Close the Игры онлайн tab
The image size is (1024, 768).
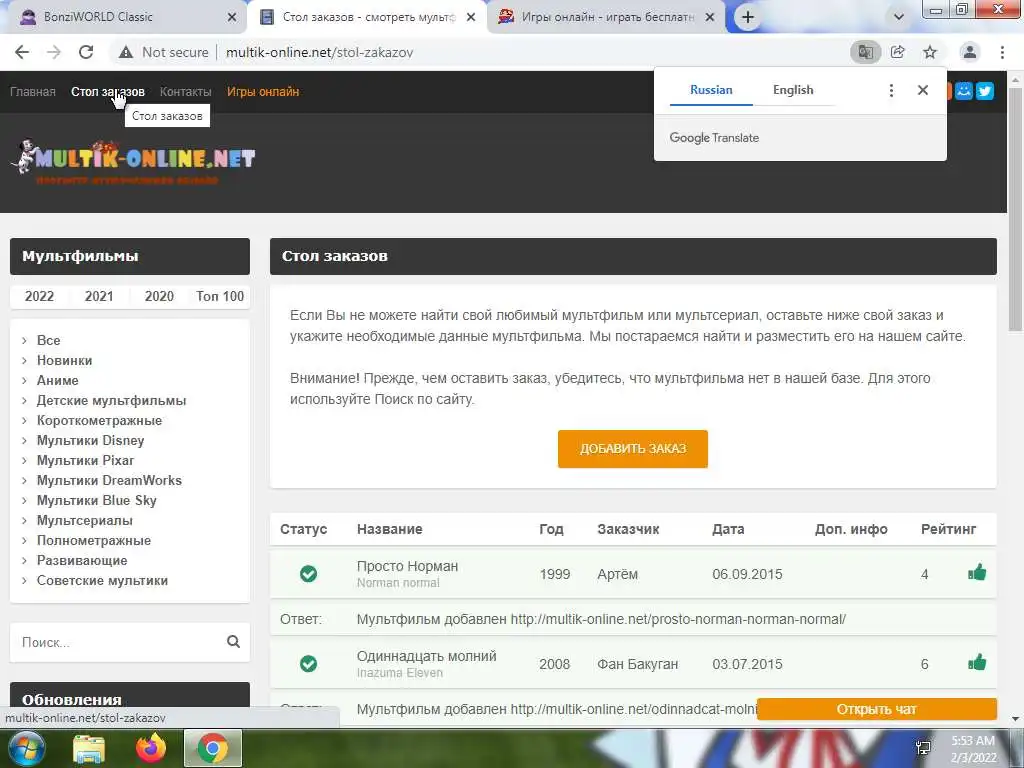(710, 18)
